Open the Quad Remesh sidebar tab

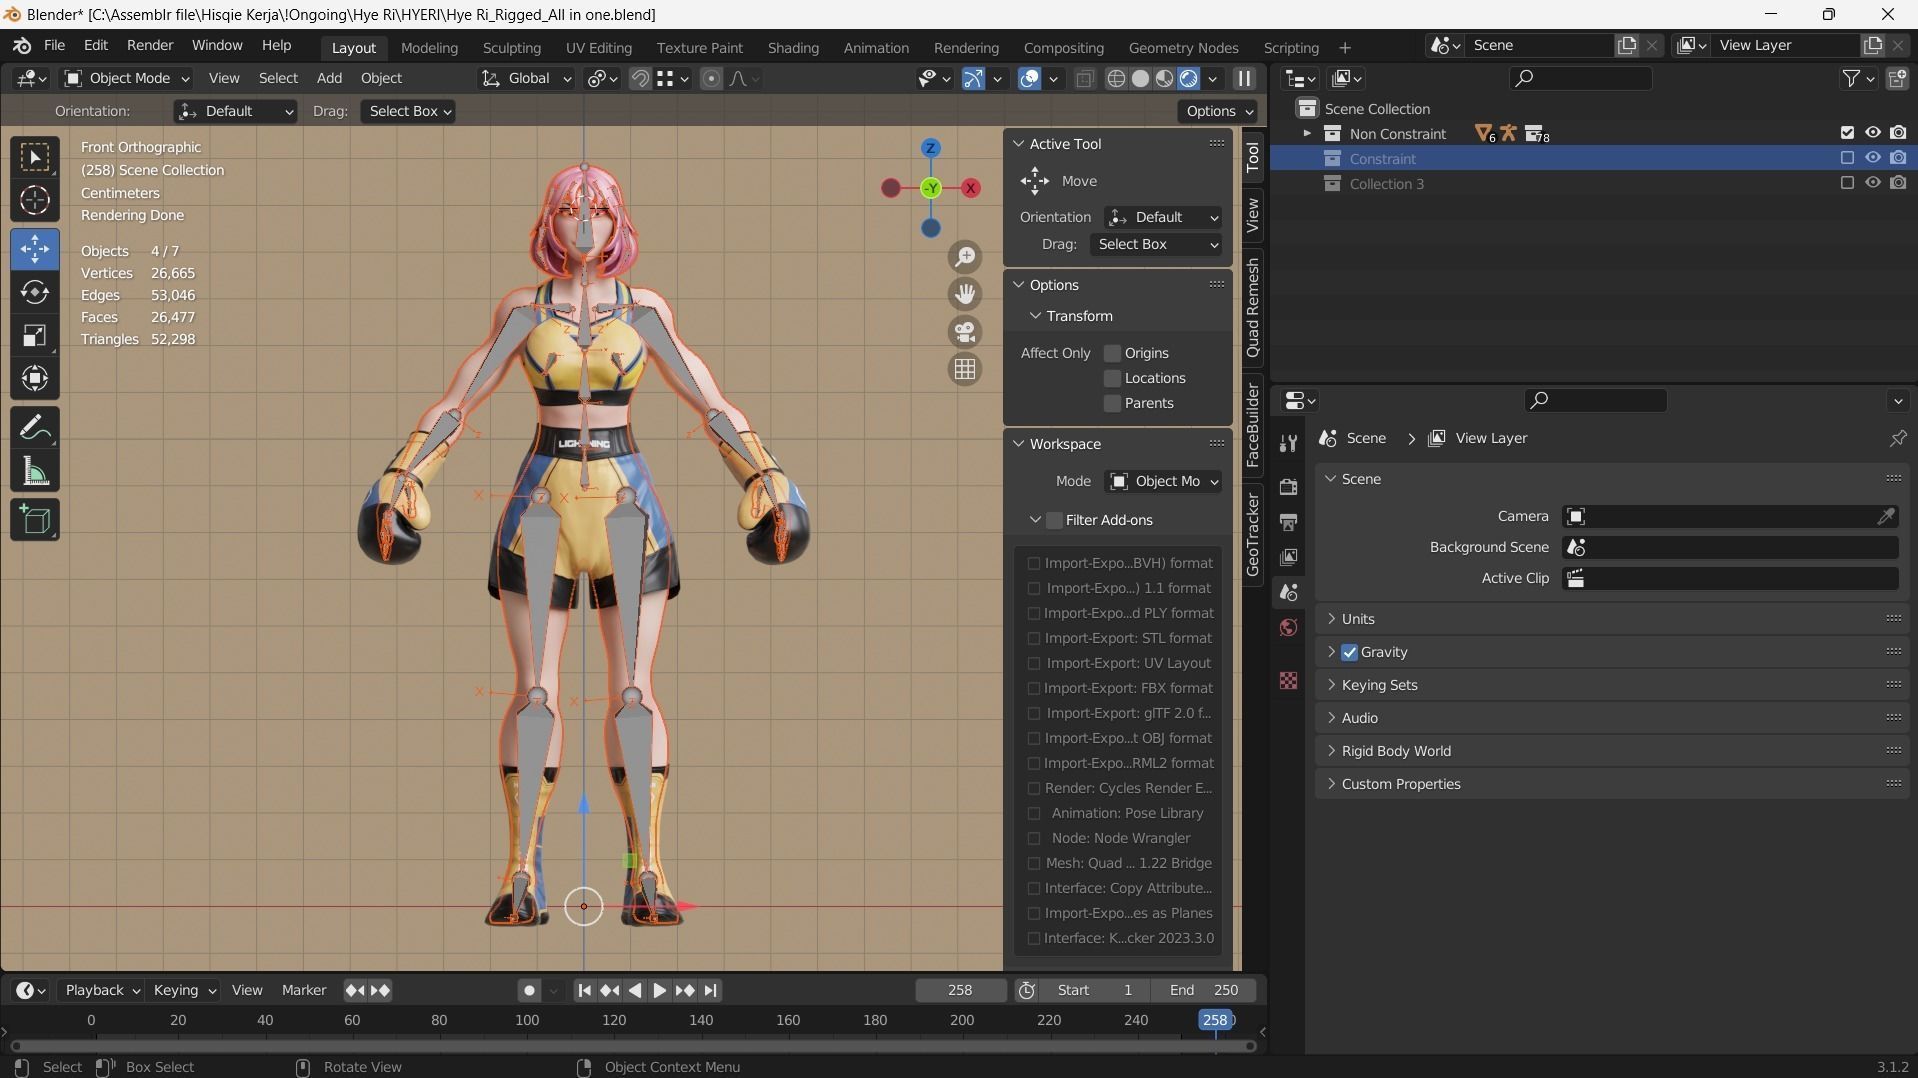pos(1252,308)
